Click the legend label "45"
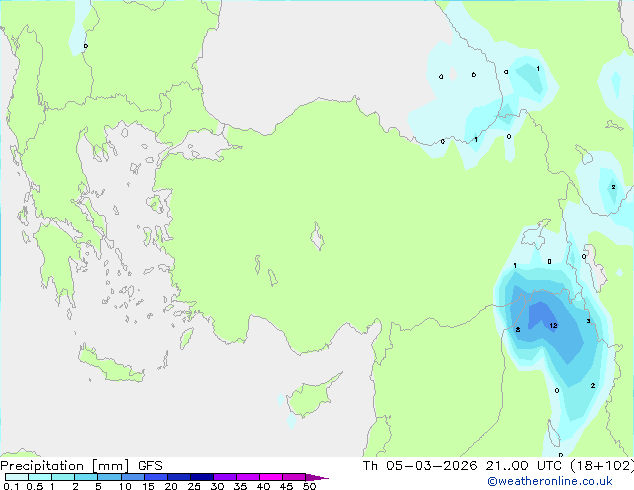 [286, 486]
